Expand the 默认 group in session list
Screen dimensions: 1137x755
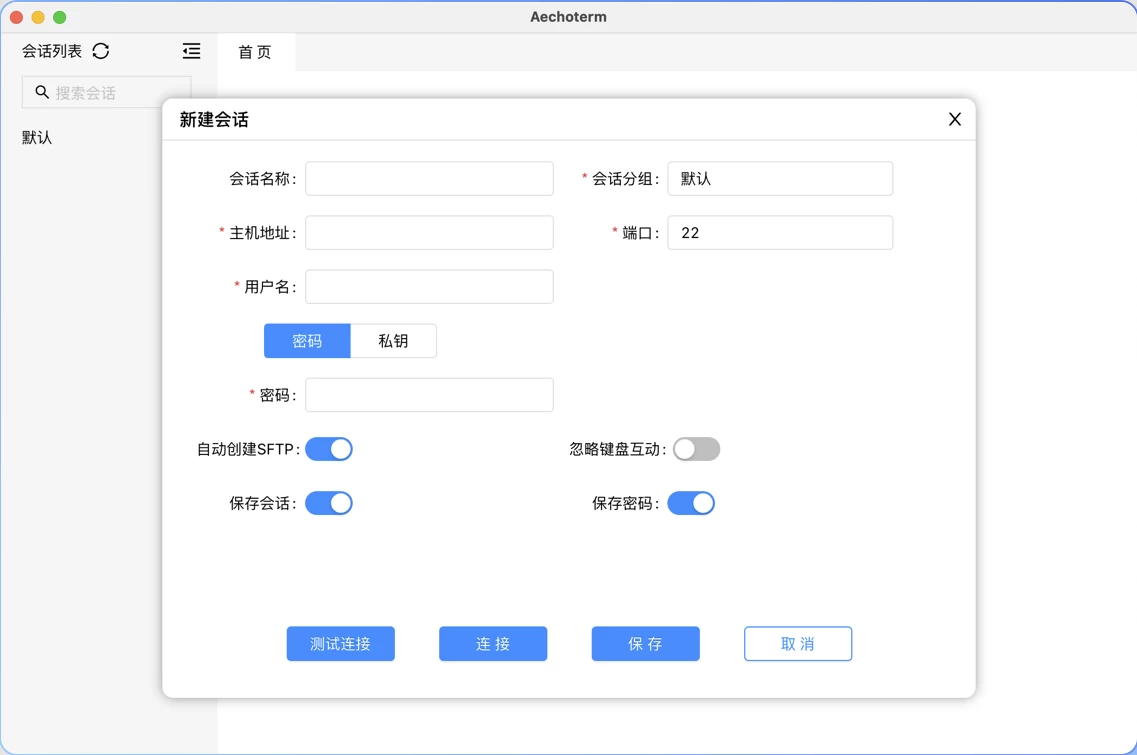[37, 138]
